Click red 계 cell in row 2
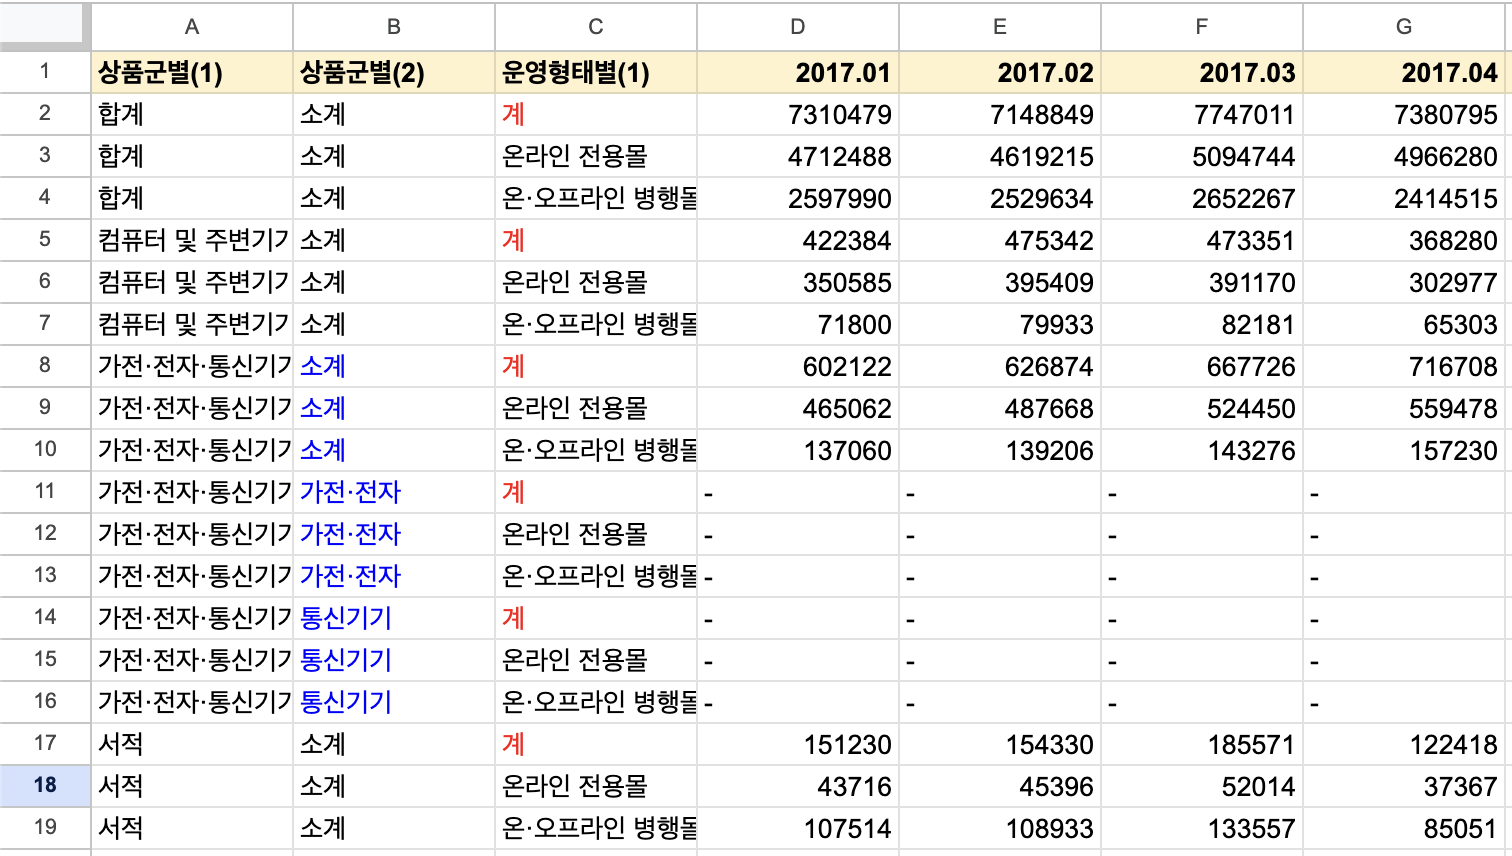Screen dimensions: 1512x856 click(596, 114)
